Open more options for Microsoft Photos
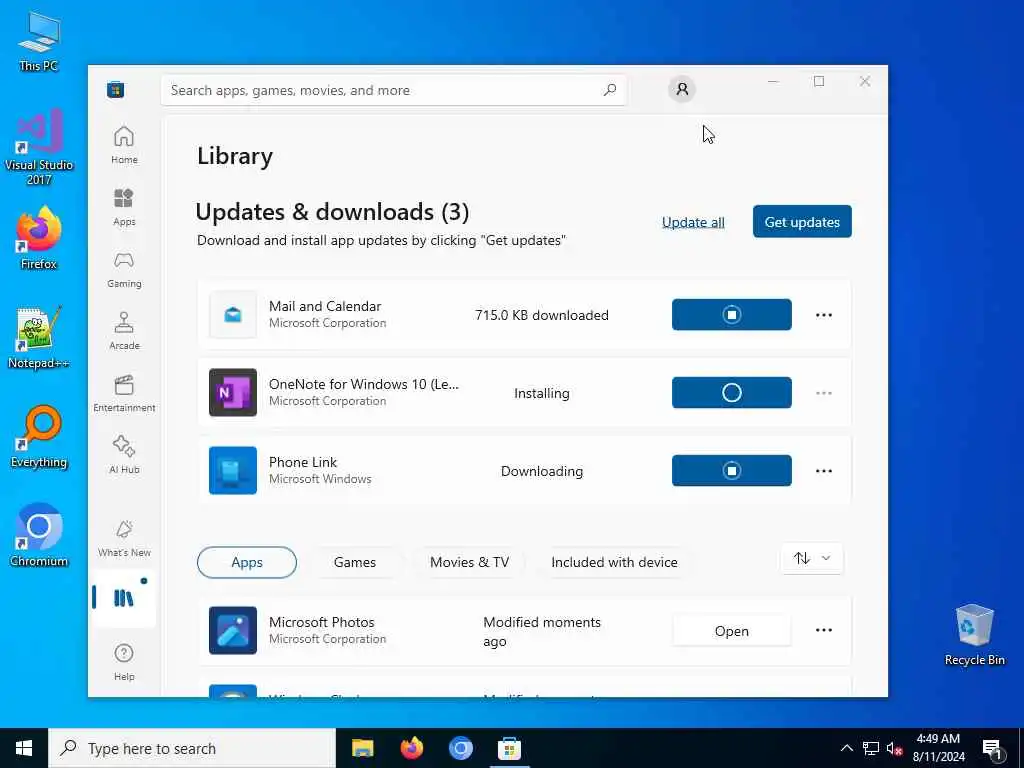This screenshot has width=1024, height=768. coord(824,630)
